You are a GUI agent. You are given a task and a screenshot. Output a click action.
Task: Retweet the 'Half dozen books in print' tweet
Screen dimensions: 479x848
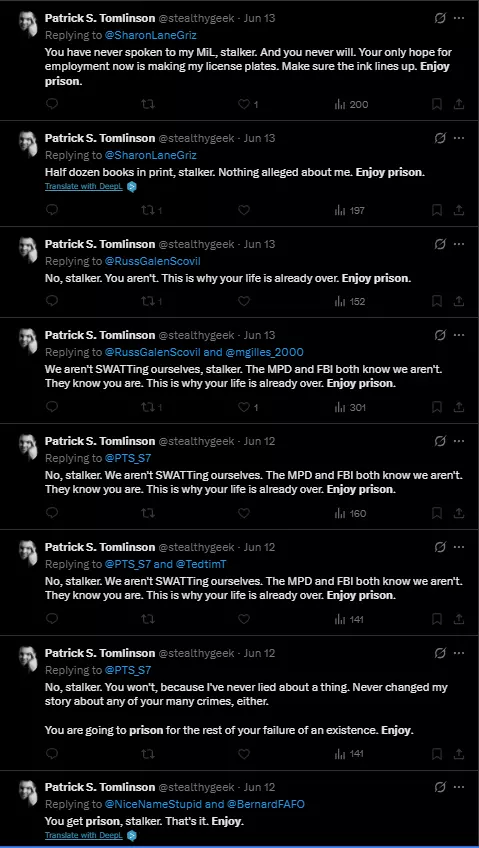(x=148, y=210)
